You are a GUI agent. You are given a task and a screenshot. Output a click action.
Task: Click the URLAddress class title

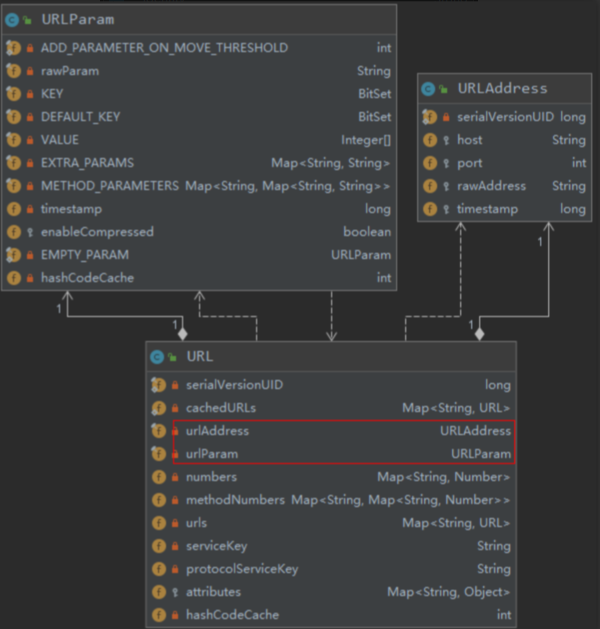pyautogui.click(x=502, y=89)
